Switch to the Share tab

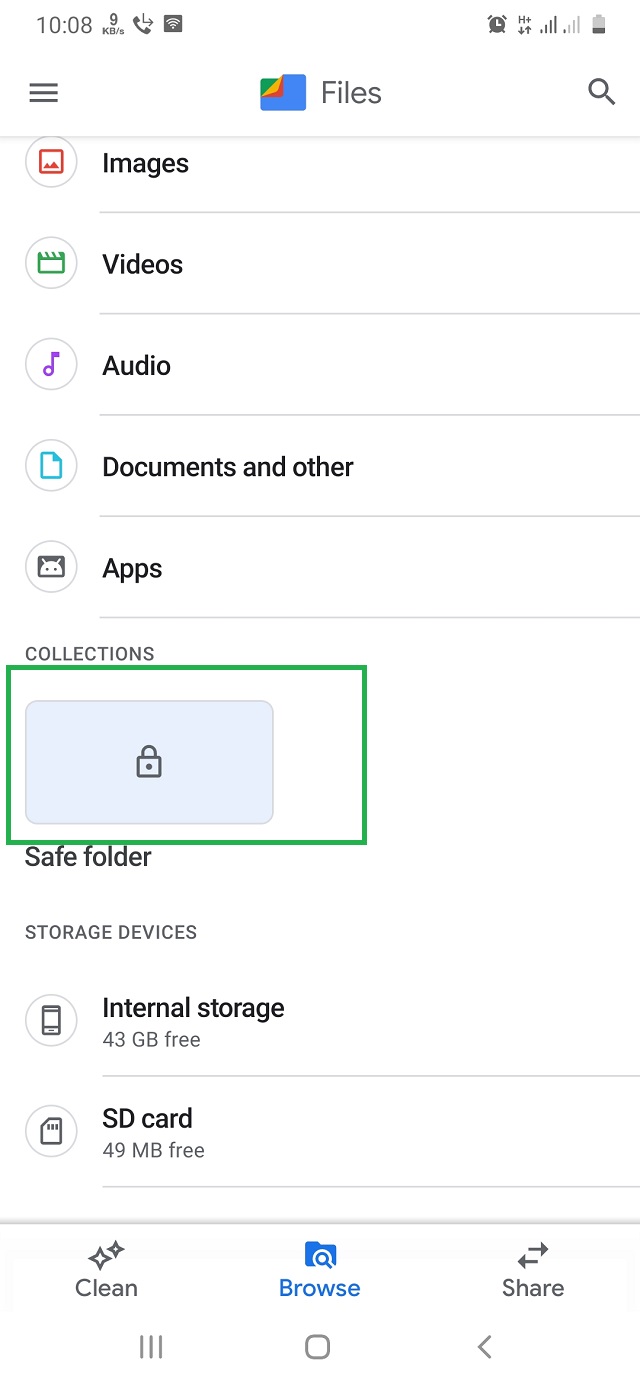tap(533, 1270)
